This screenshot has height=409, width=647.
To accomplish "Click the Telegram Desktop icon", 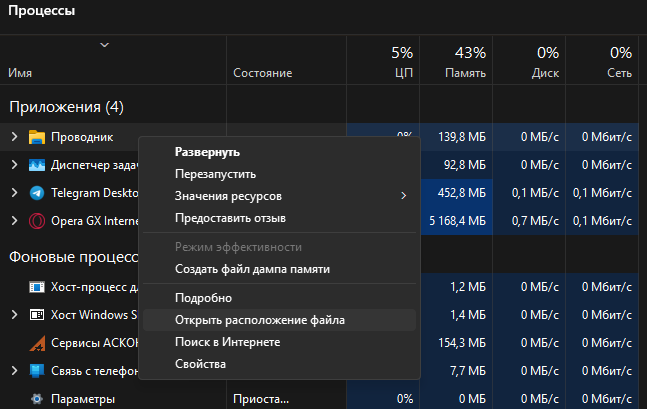I will point(37,193).
